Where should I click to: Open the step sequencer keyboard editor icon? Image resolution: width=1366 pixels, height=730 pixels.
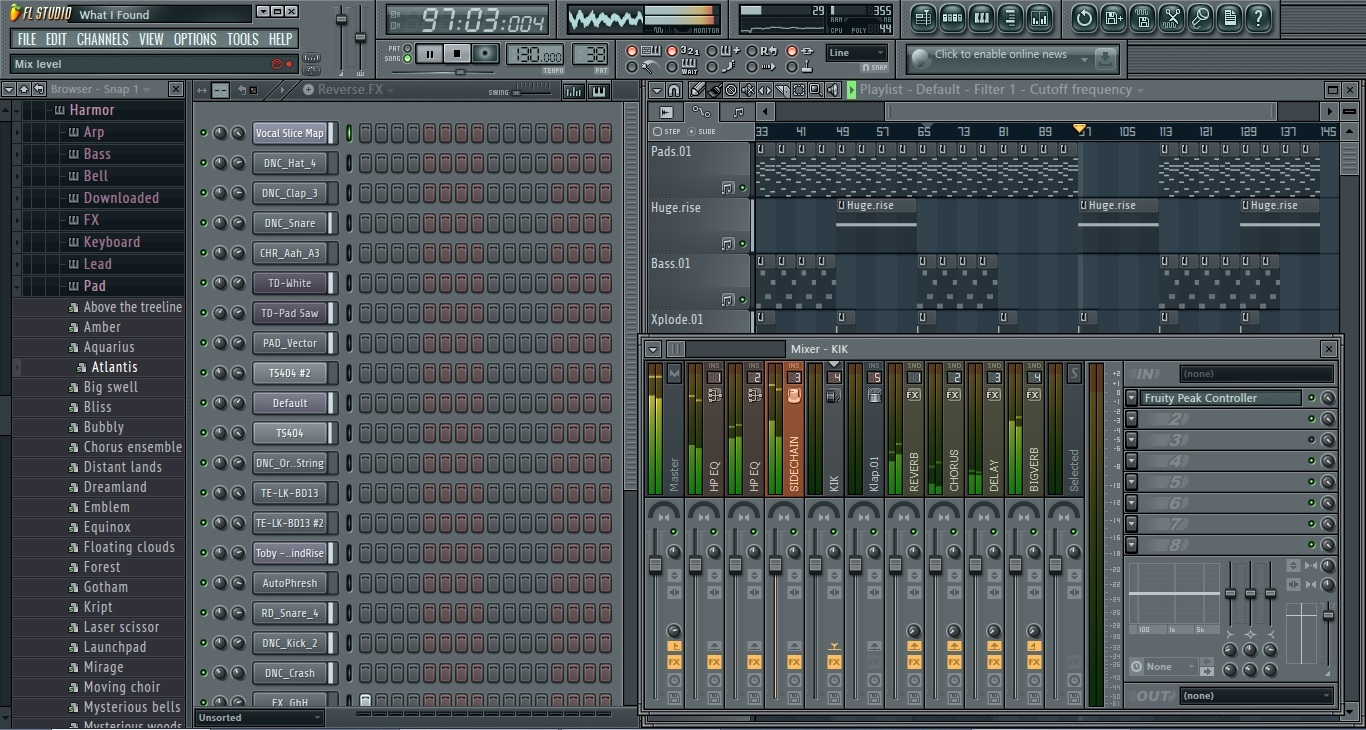598,91
